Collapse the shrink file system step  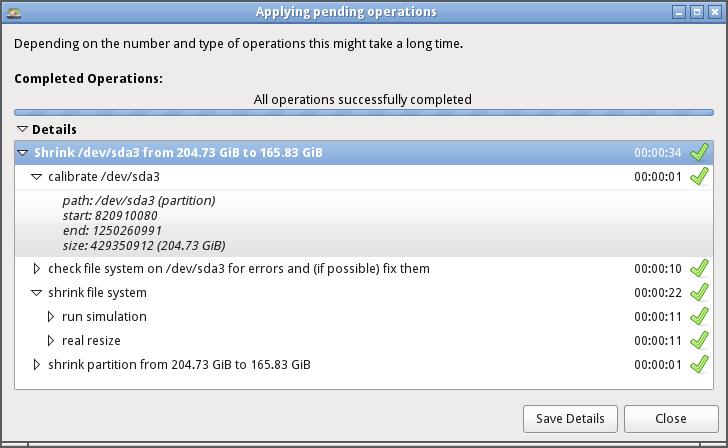pyautogui.click(x=37, y=293)
